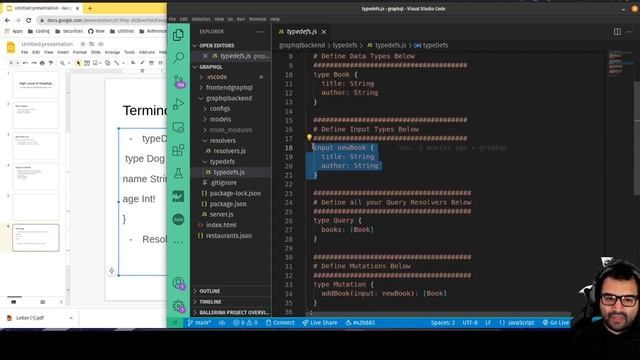Open the Tools menu in Google Slides
The width and height of the screenshot is (640, 360).
(x=129, y=52)
